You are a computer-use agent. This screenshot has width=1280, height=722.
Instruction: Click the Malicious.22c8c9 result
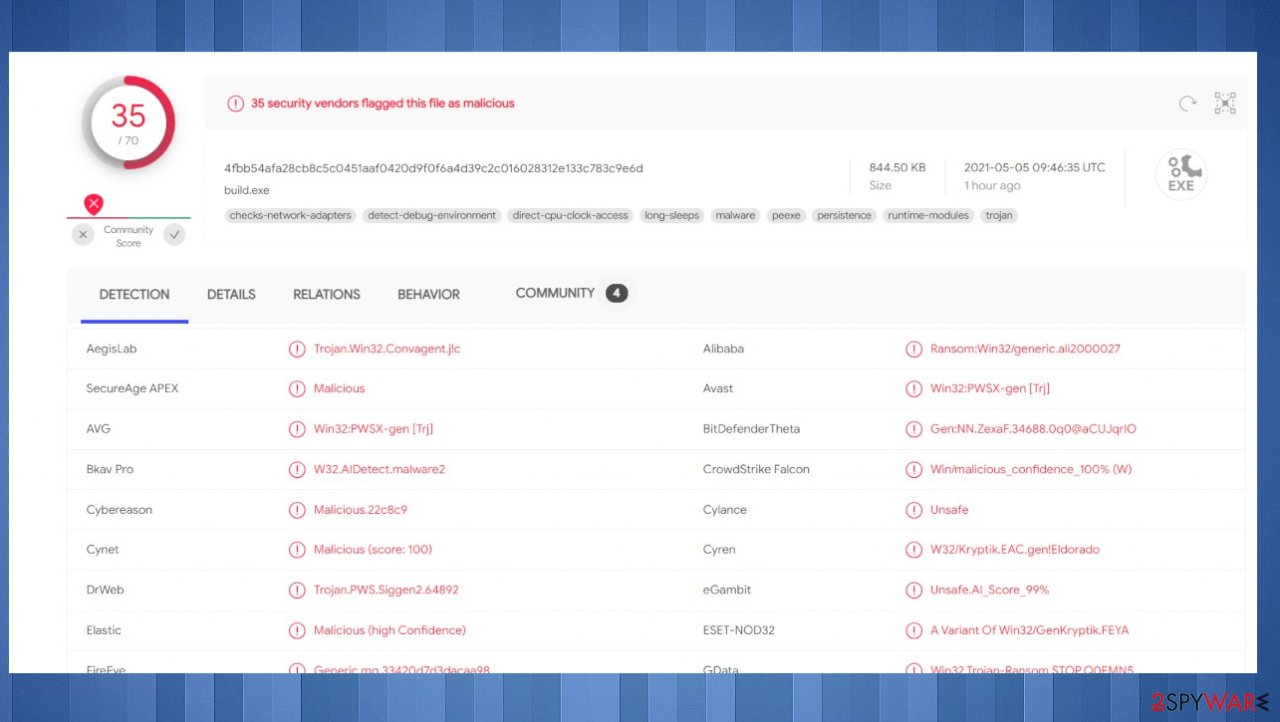360,510
